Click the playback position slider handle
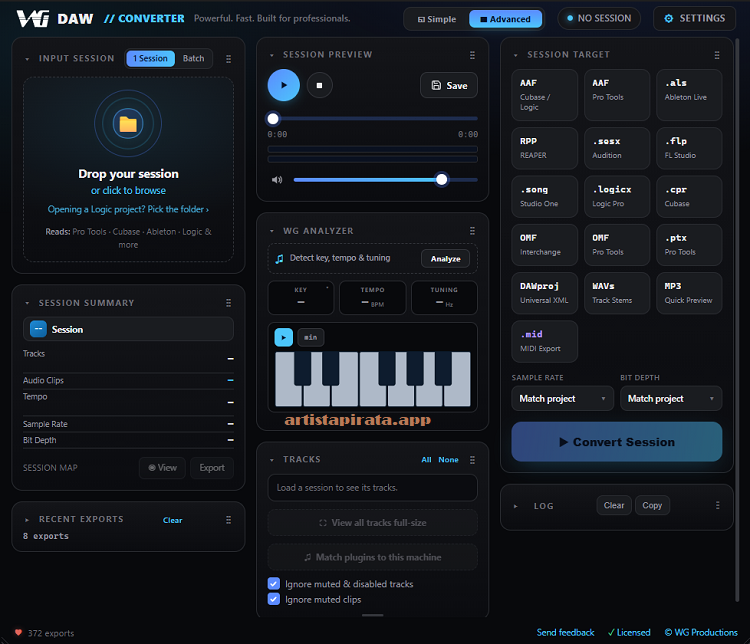 coord(273,119)
